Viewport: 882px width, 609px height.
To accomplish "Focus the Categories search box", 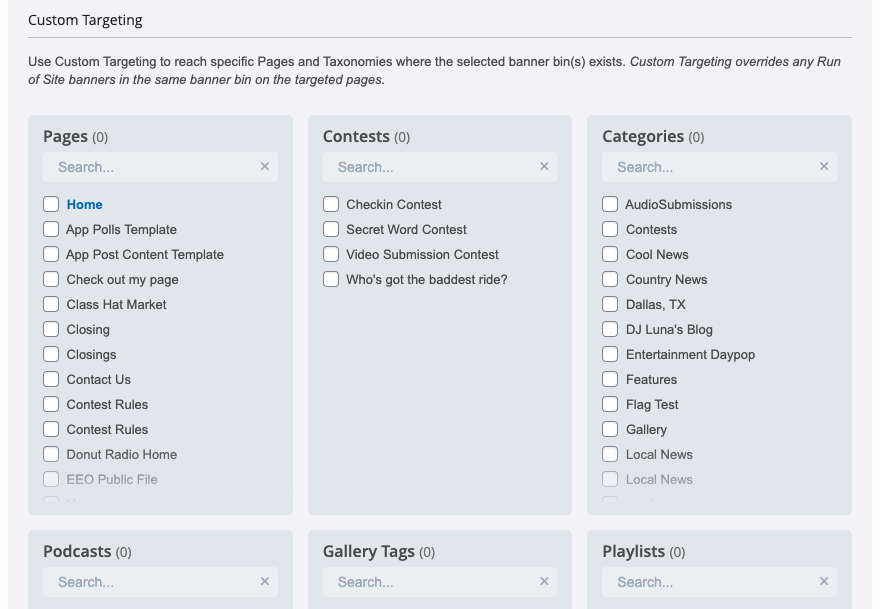I will 711,167.
